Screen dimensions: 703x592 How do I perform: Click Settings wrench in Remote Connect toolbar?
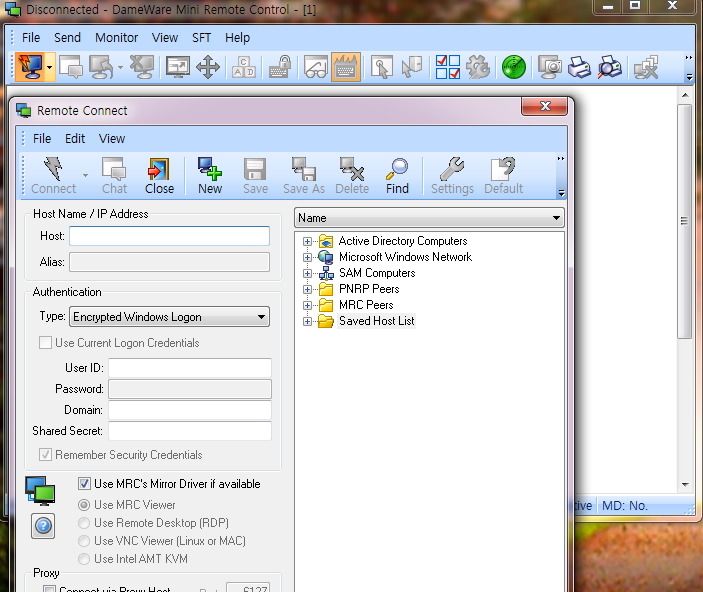point(452,175)
